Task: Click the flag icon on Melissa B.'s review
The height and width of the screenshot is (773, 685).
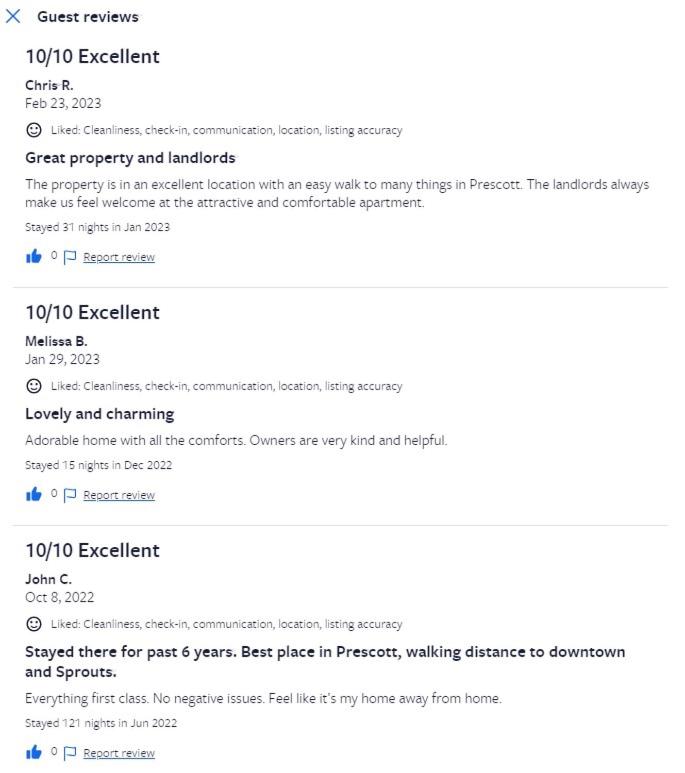Action: (70, 495)
